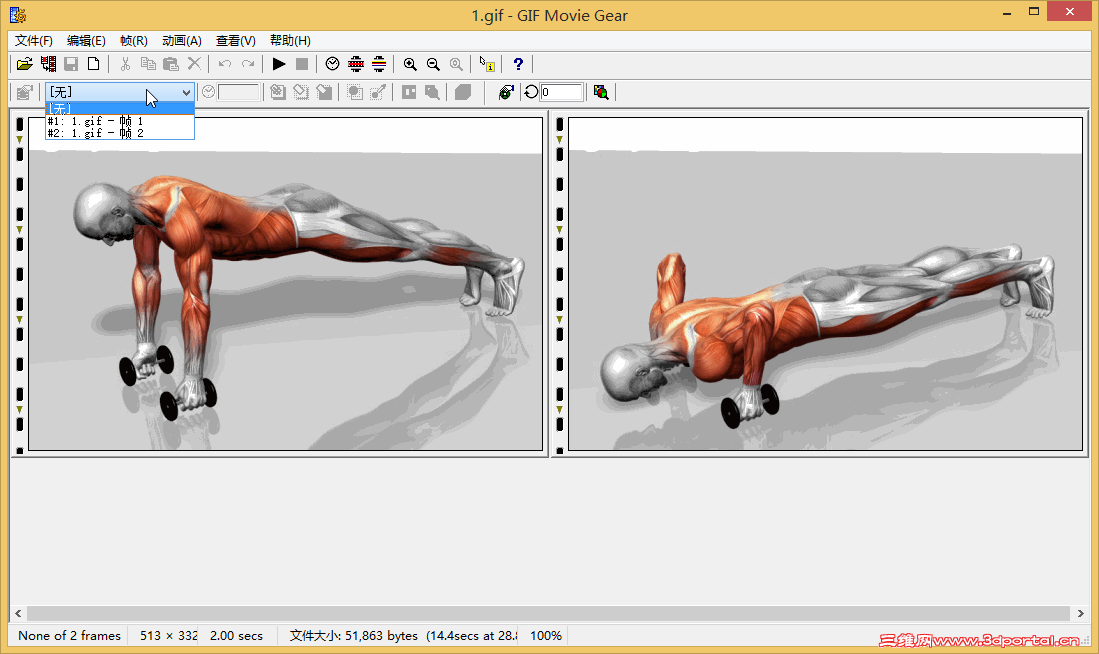This screenshot has height=654, width=1099.
Task: Click the clock timing icon
Action: [x=332, y=64]
